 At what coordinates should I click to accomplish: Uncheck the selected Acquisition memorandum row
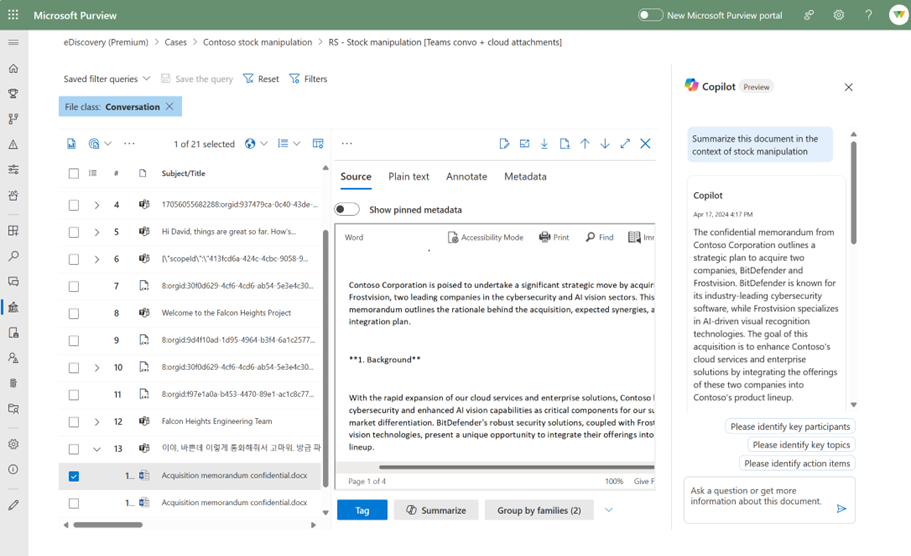point(74,476)
